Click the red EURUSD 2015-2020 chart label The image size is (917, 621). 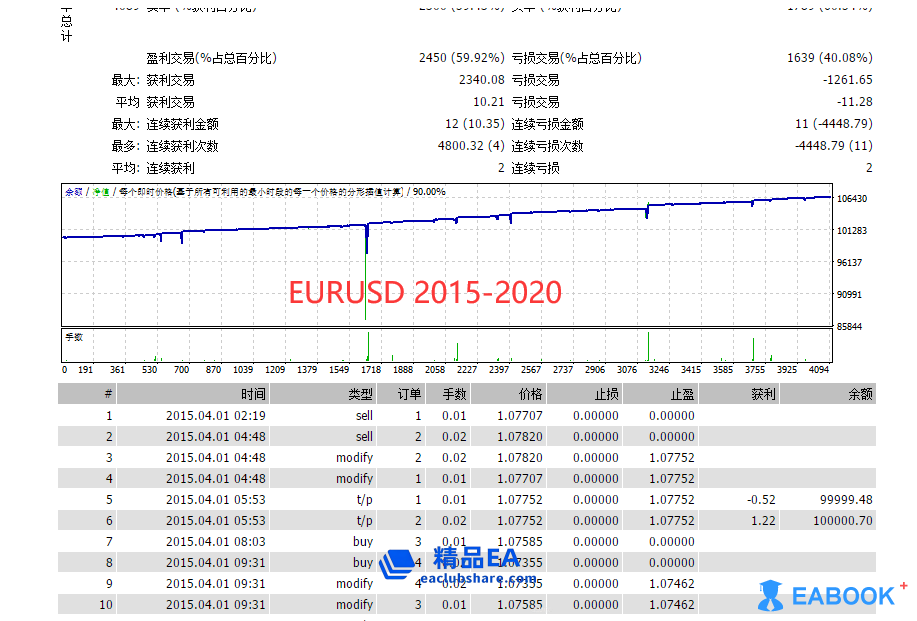pyautogui.click(x=425, y=292)
